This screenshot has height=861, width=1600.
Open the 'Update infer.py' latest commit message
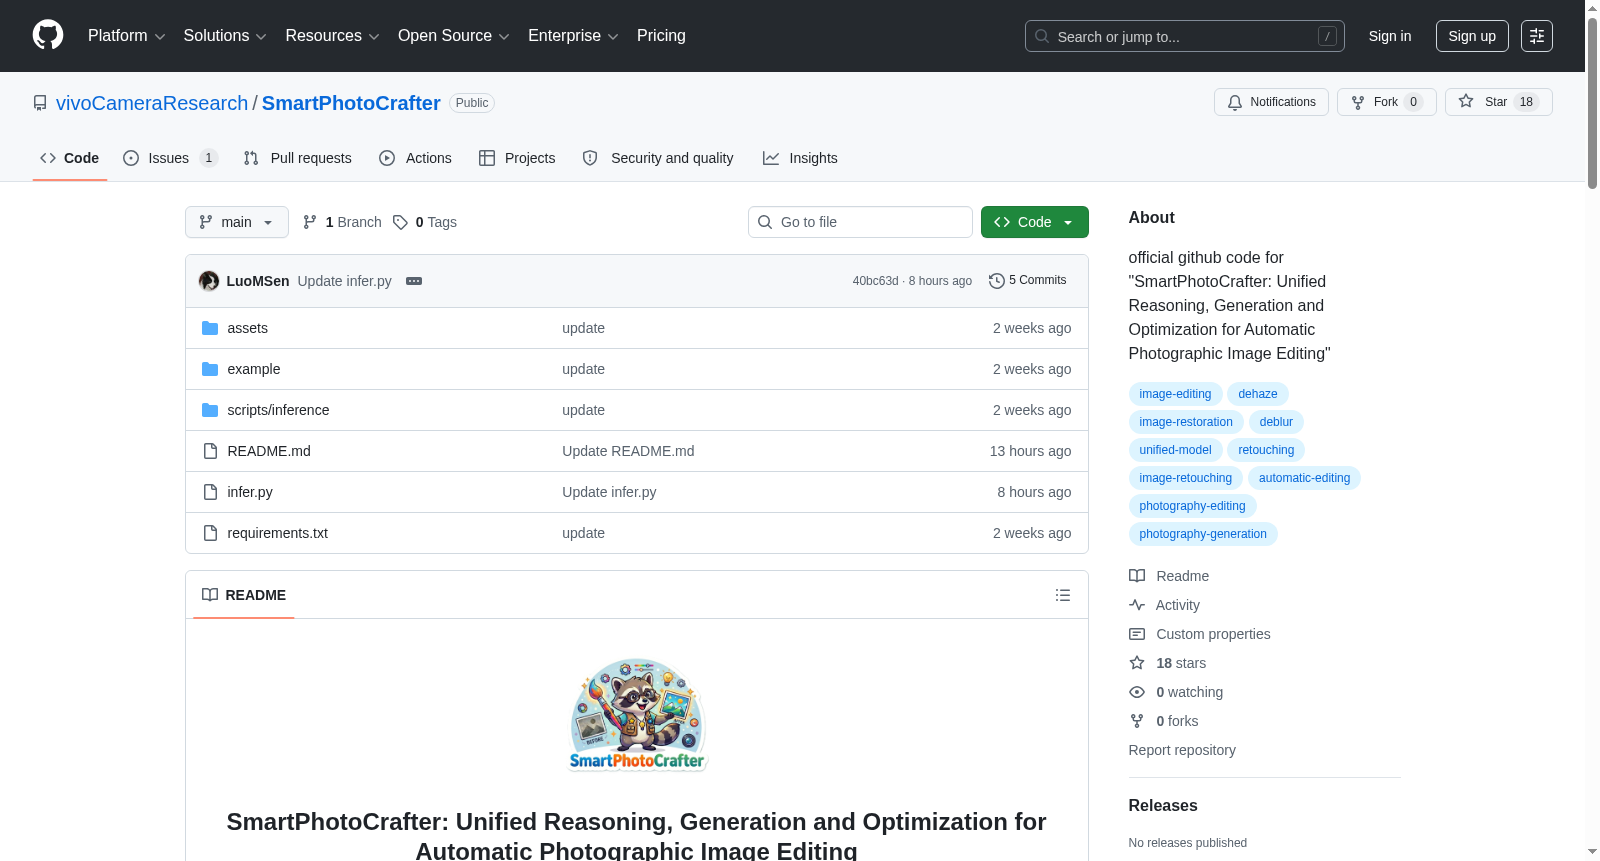345,281
